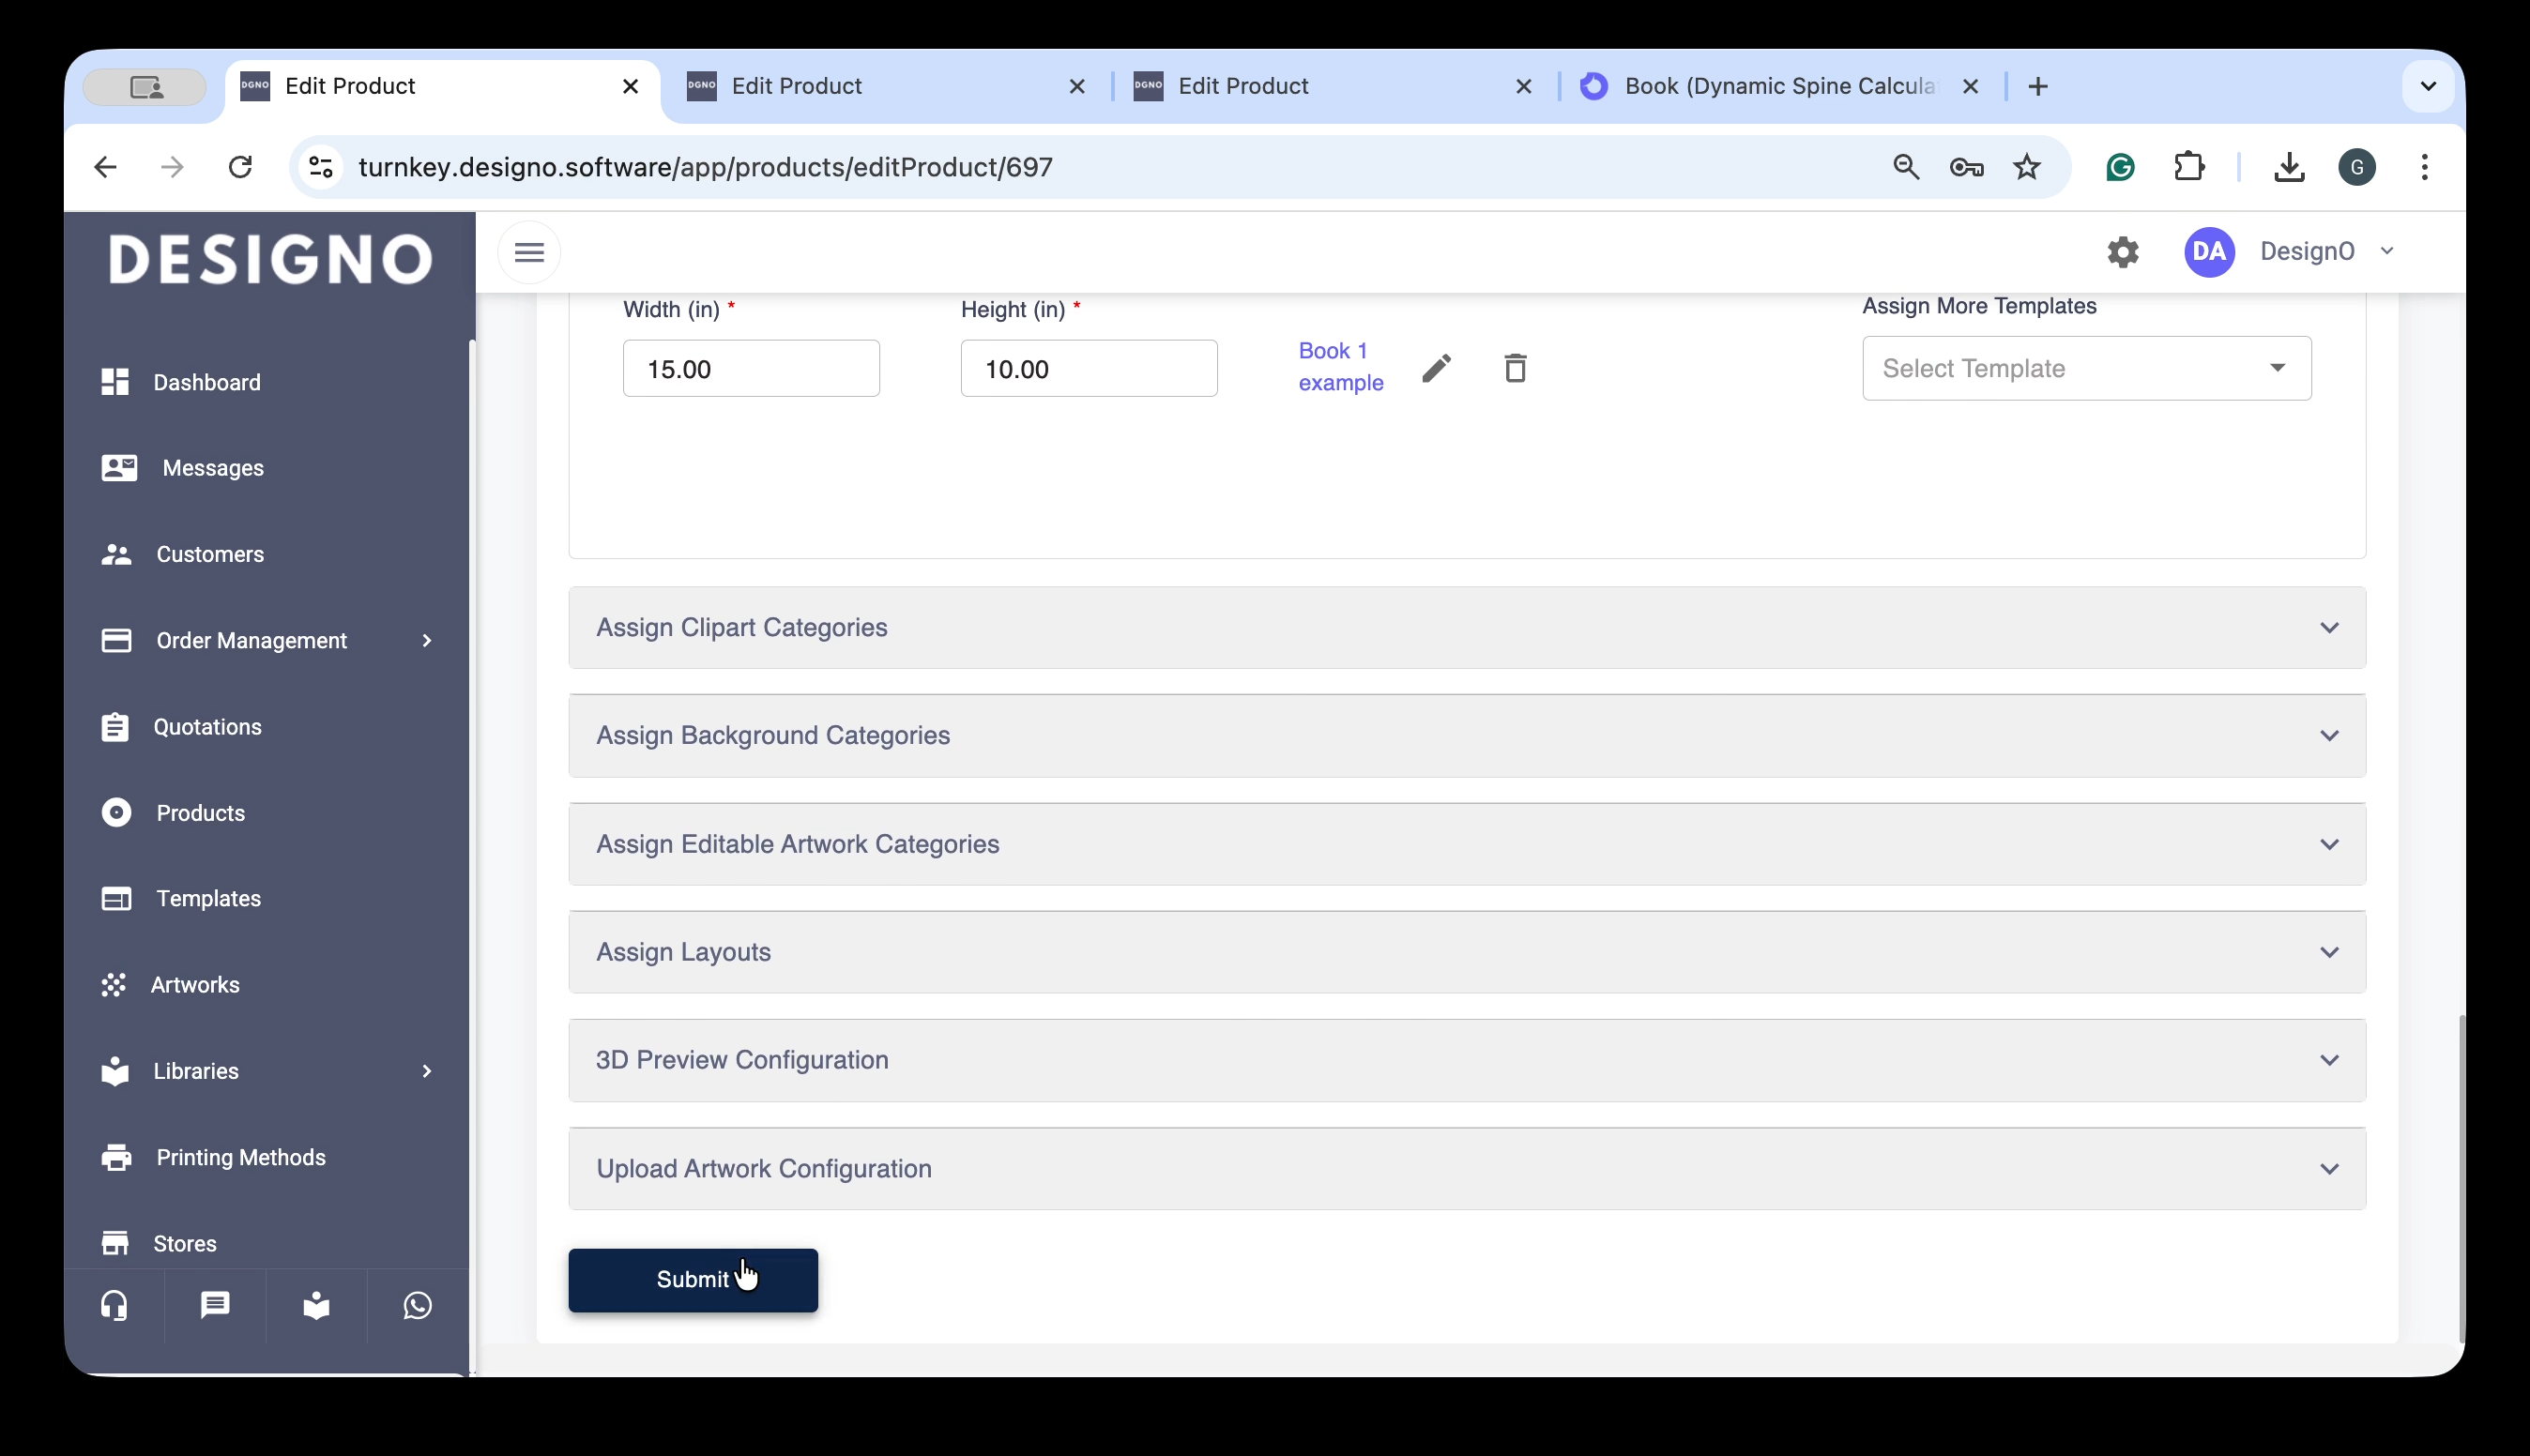2530x1456 pixels.
Task: Click the pencil icon next to Book 1 example
Action: pyautogui.click(x=1436, y=368)
